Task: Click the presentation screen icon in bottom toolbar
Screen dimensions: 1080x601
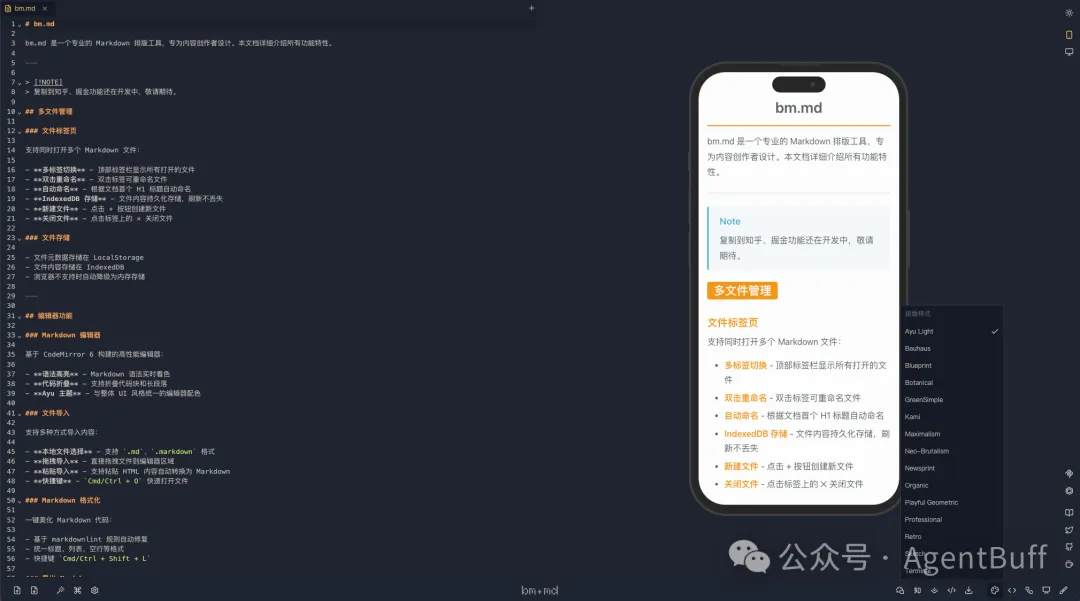Action: (1046, 590)
